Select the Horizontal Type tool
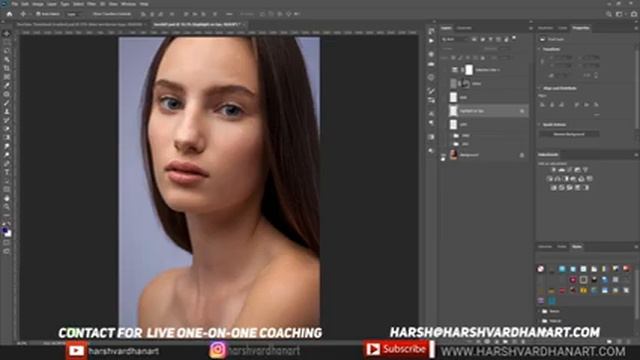 7,172
